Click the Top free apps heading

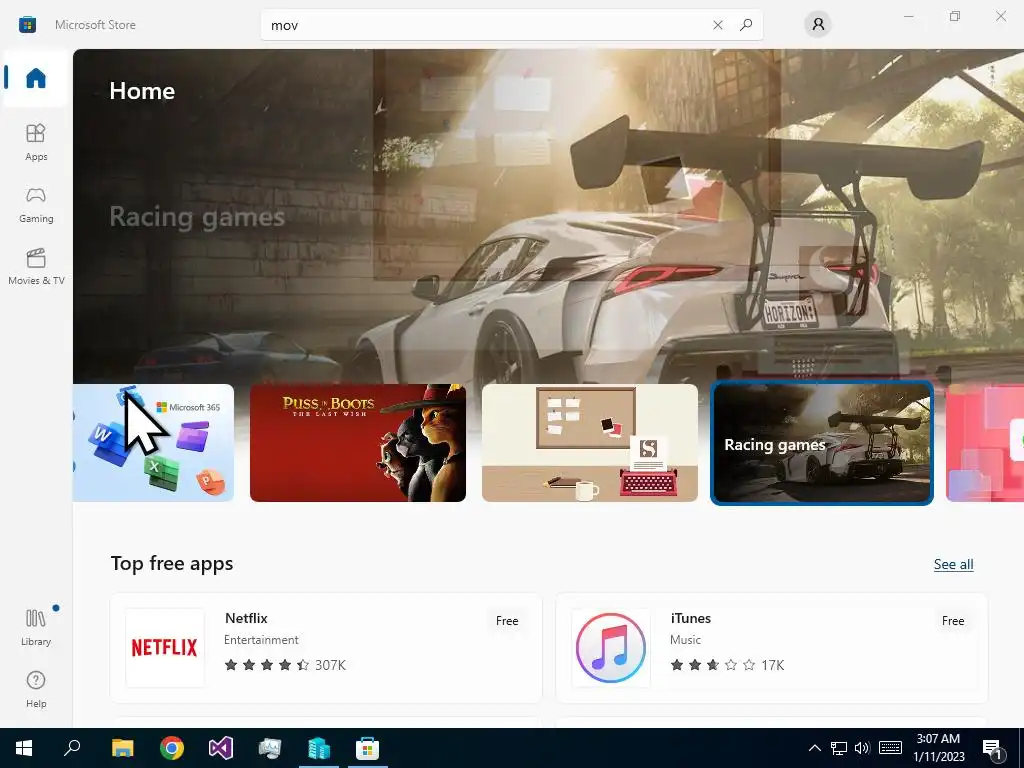pos(172,564)
